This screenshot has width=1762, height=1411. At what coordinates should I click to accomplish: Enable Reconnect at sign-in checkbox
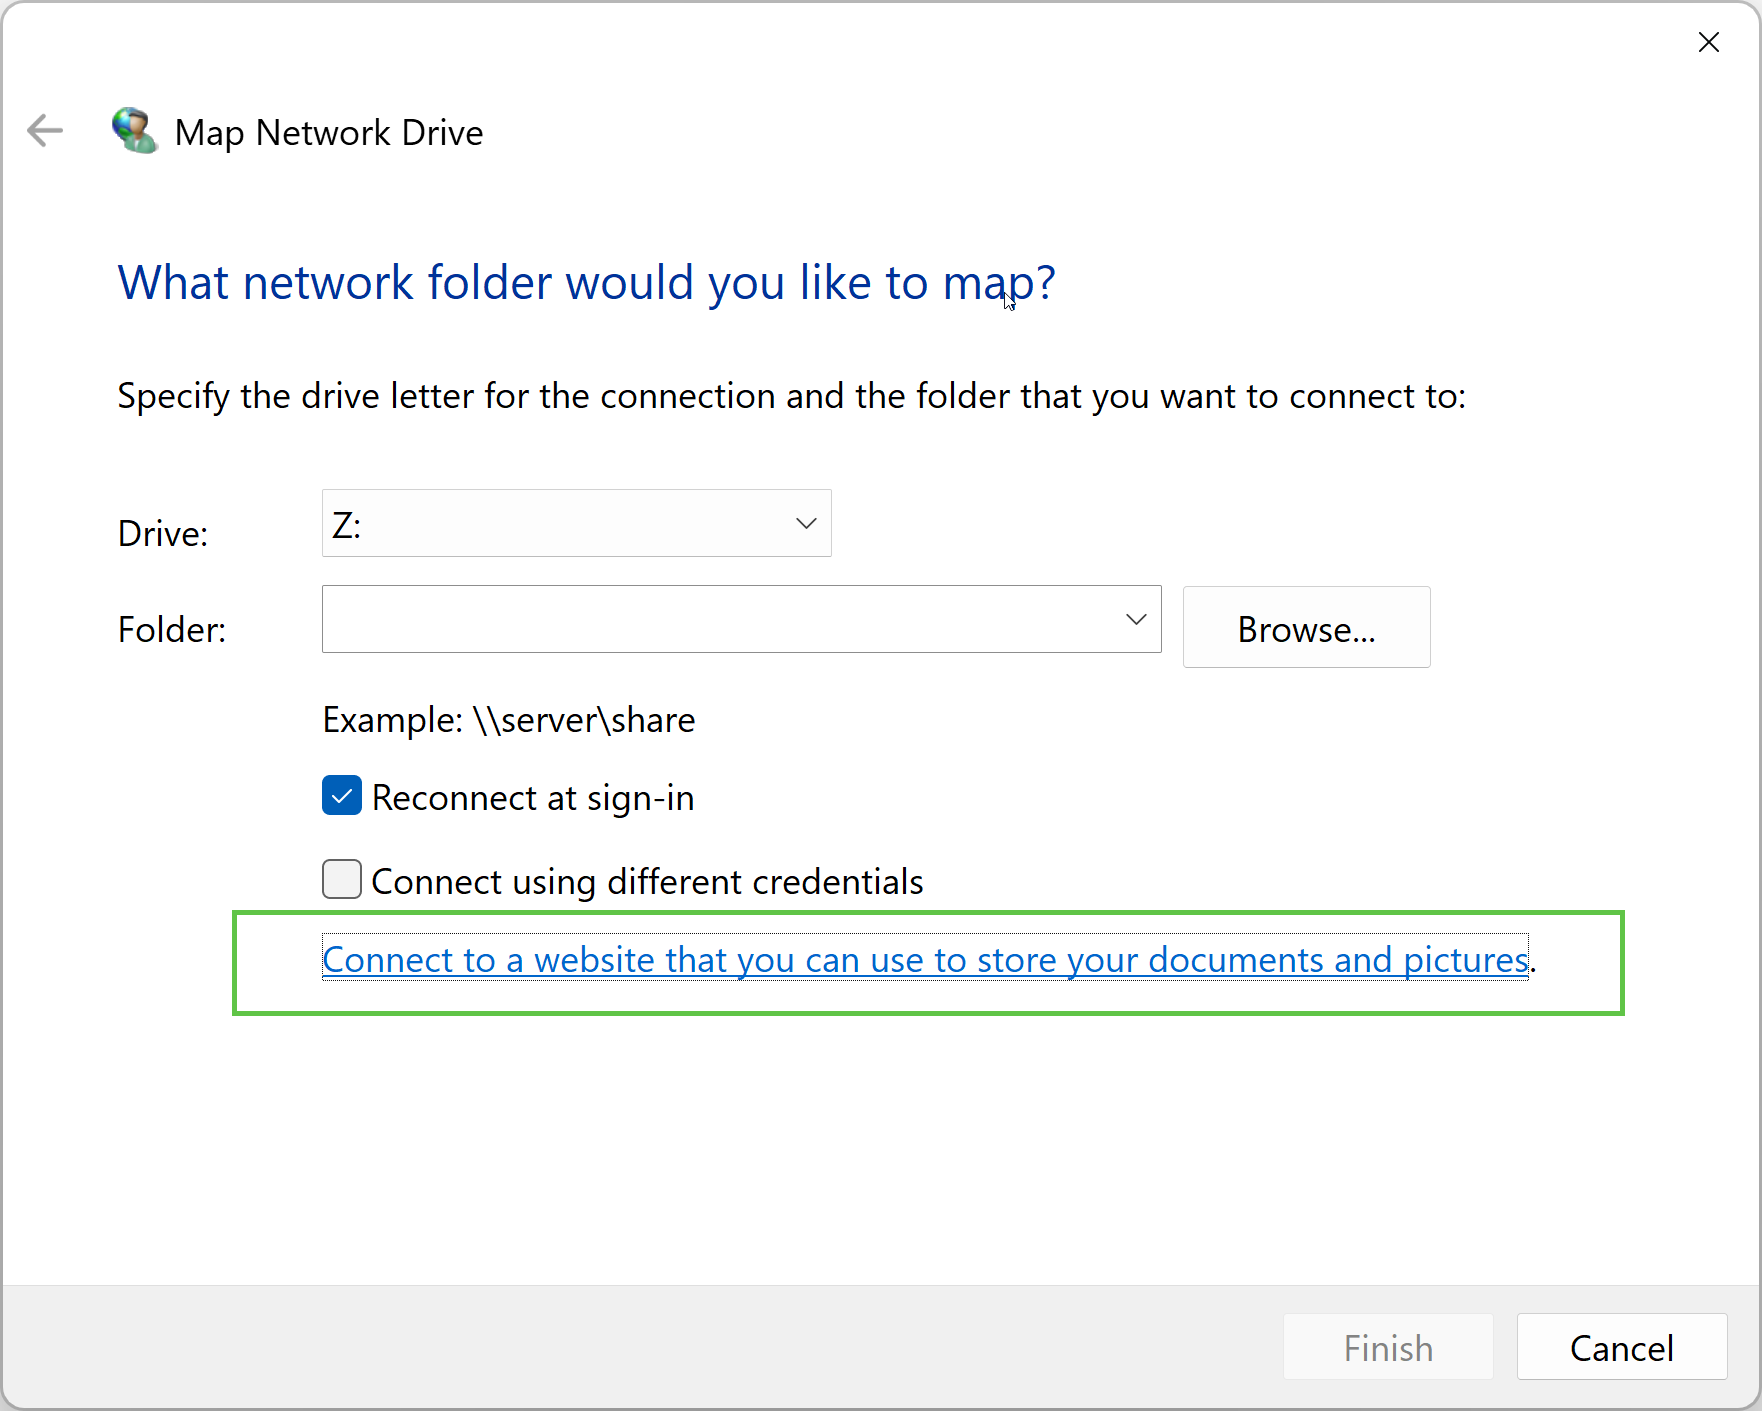tap(342, 796)
